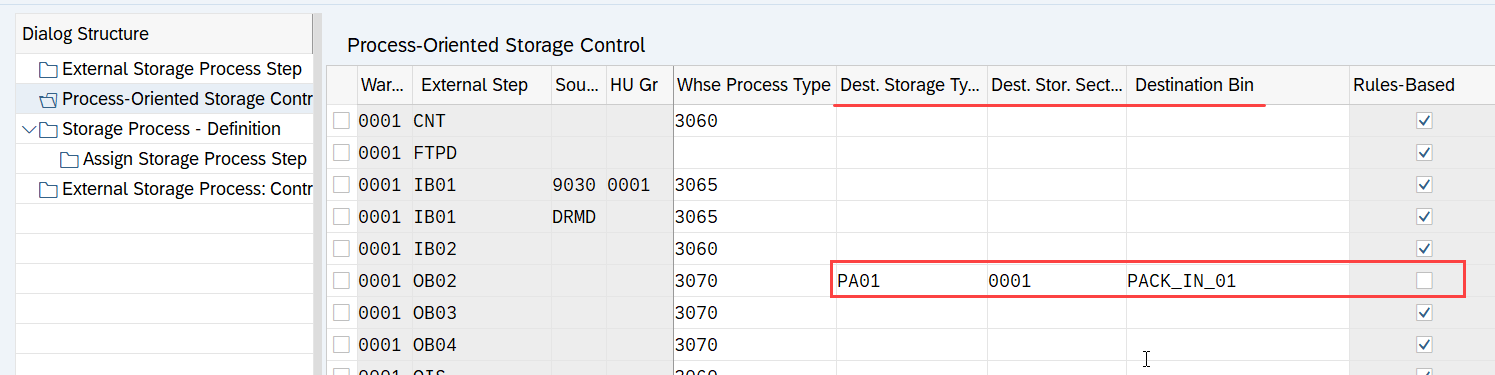1495x375 pixels.
Task: Click the Destination Bin column header
Action: [x=1238, y=85]
